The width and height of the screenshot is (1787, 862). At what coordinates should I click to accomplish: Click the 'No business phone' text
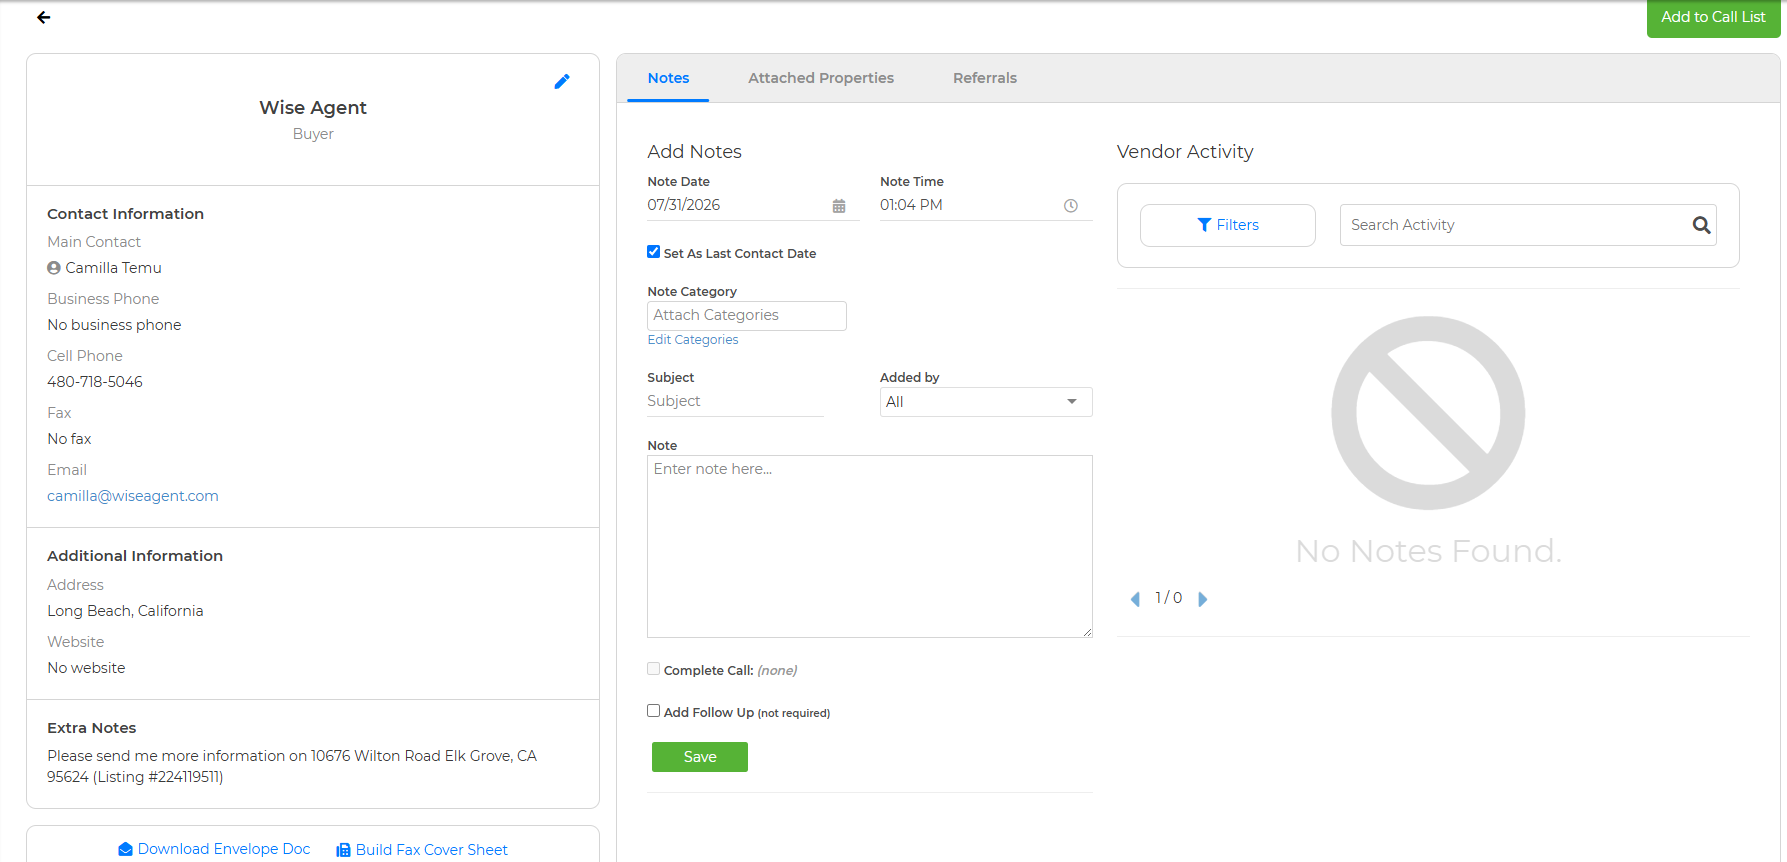tap(114, 325)
